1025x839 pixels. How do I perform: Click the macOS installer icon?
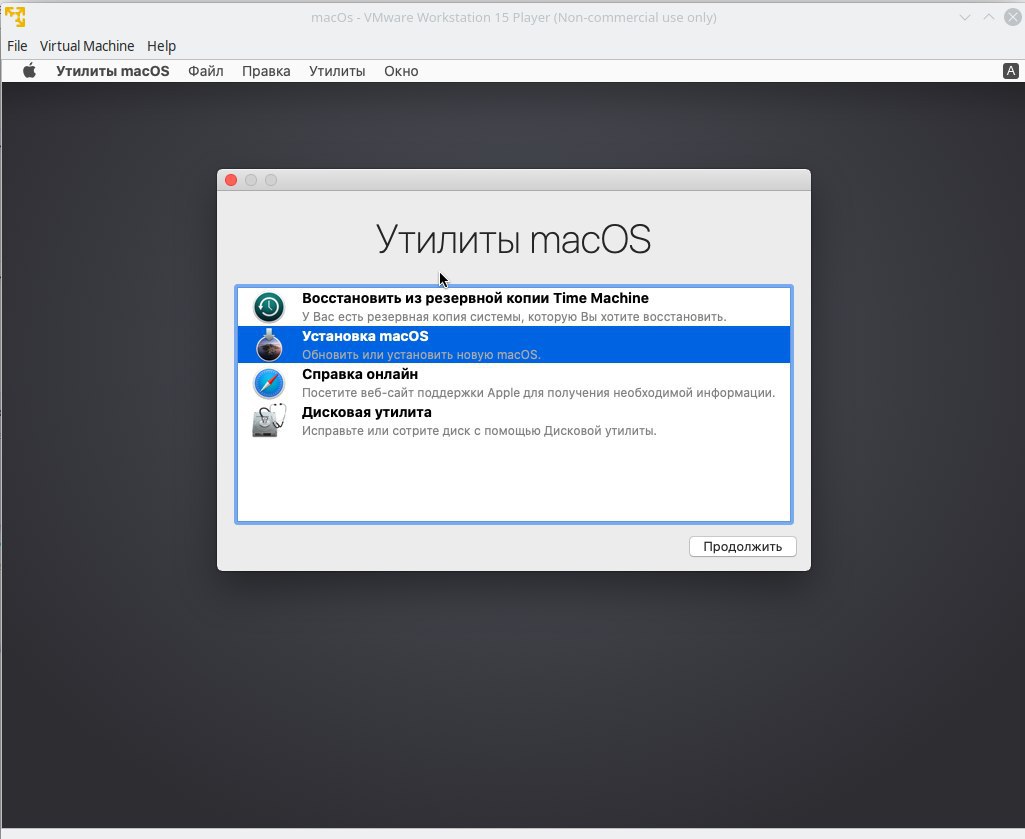click(269, 345)
